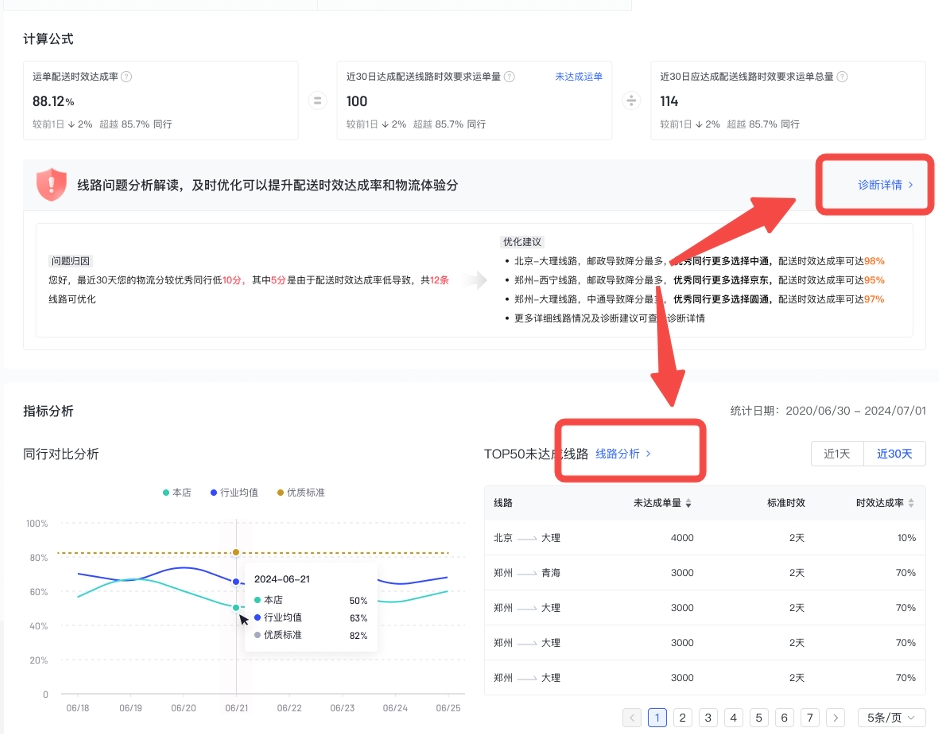Toggle 行业均值 legend series
Viewport: 939px width, 734px height.
(x=234, y=493)
